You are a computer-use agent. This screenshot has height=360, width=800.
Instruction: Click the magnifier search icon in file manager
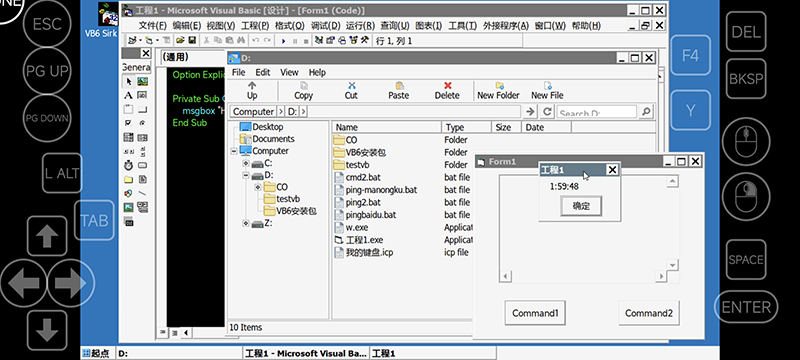(645, 112)
